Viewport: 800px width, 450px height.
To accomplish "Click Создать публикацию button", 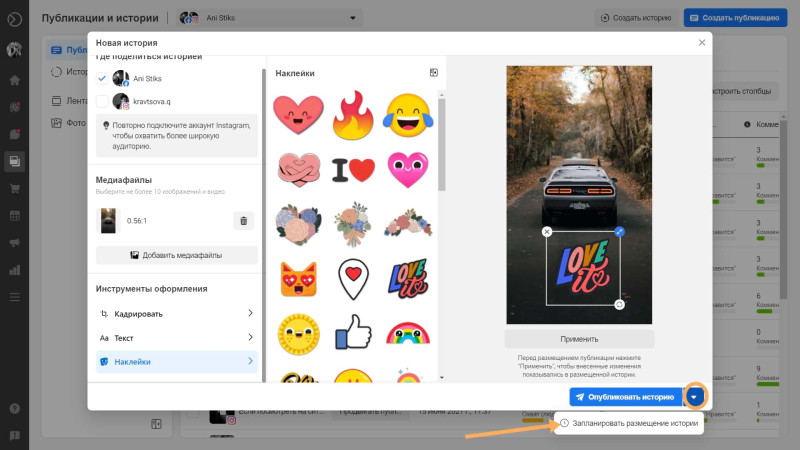I will click(735, 18).
